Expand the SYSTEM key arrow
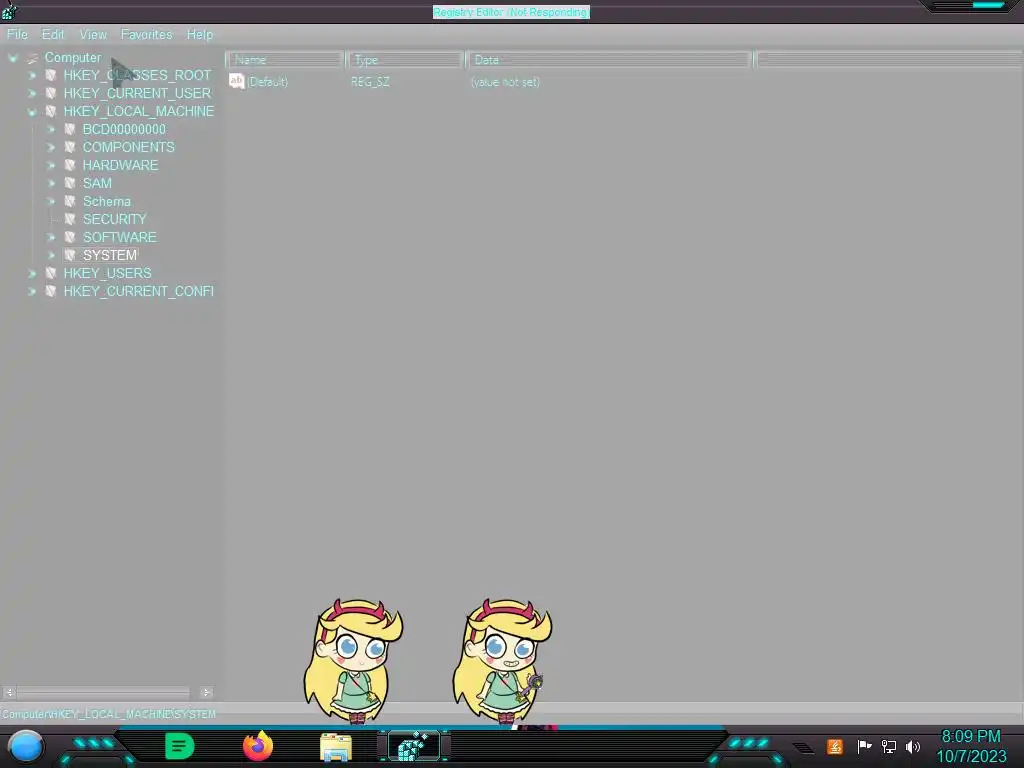The width and height of the screenshot is (1024, 768). click(x=51, y=255)
